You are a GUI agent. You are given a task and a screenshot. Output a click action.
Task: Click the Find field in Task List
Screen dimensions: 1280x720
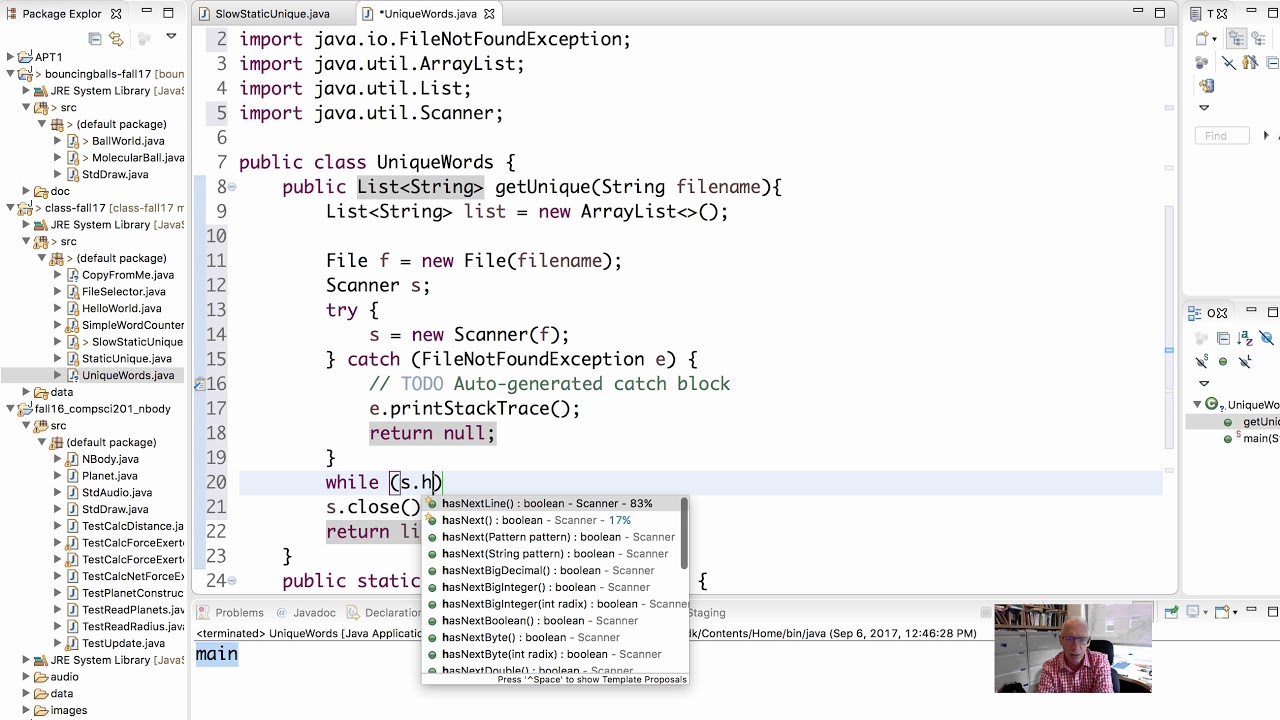(1222, 136)
